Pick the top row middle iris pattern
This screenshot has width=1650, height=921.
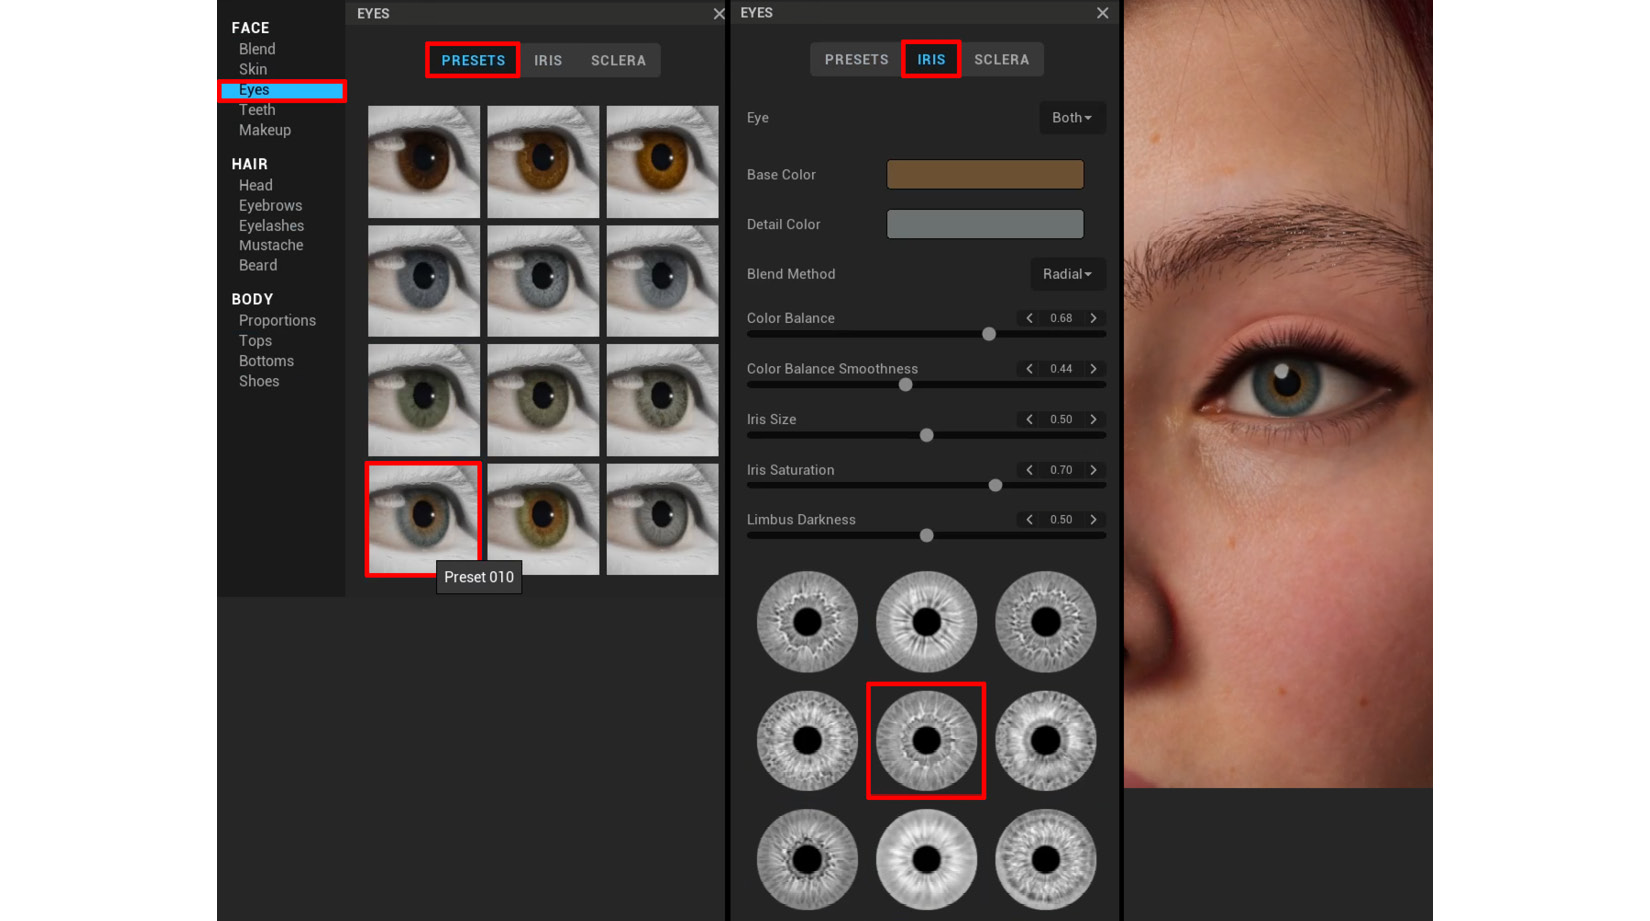pyautogui.click(x=926, y=622)
